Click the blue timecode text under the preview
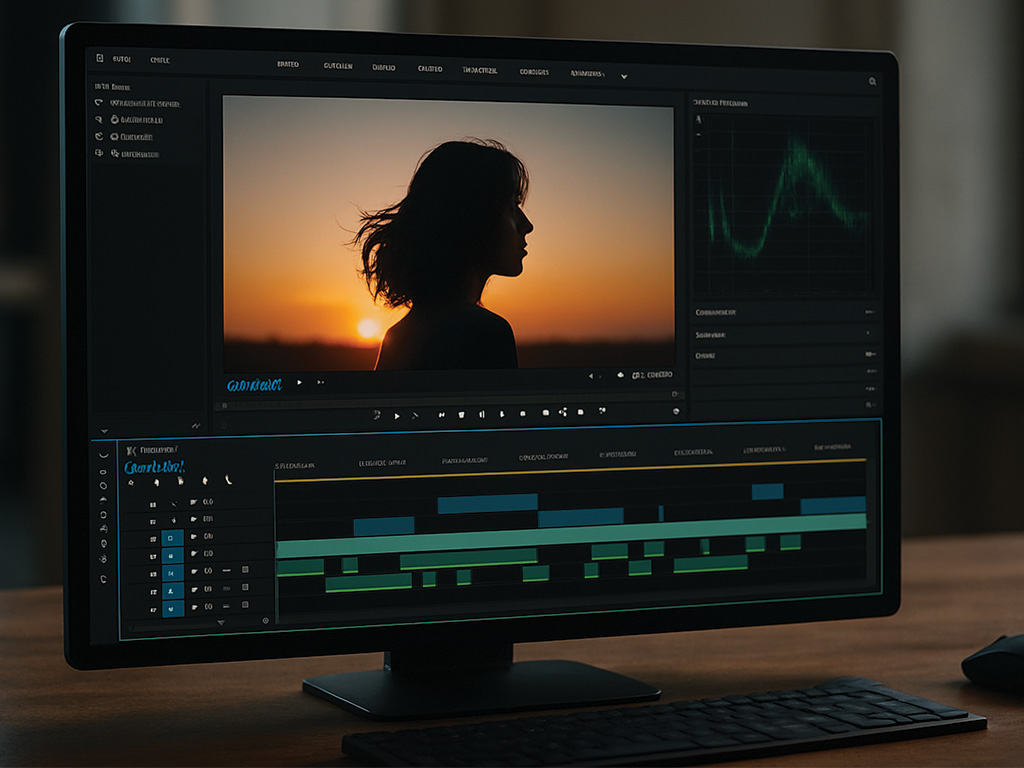 [253, 384]
